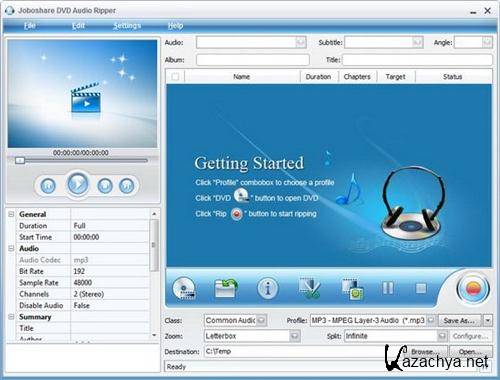Tick the select-all checkbox in list header
Viewport: 500px width, 380px height.
175,77
